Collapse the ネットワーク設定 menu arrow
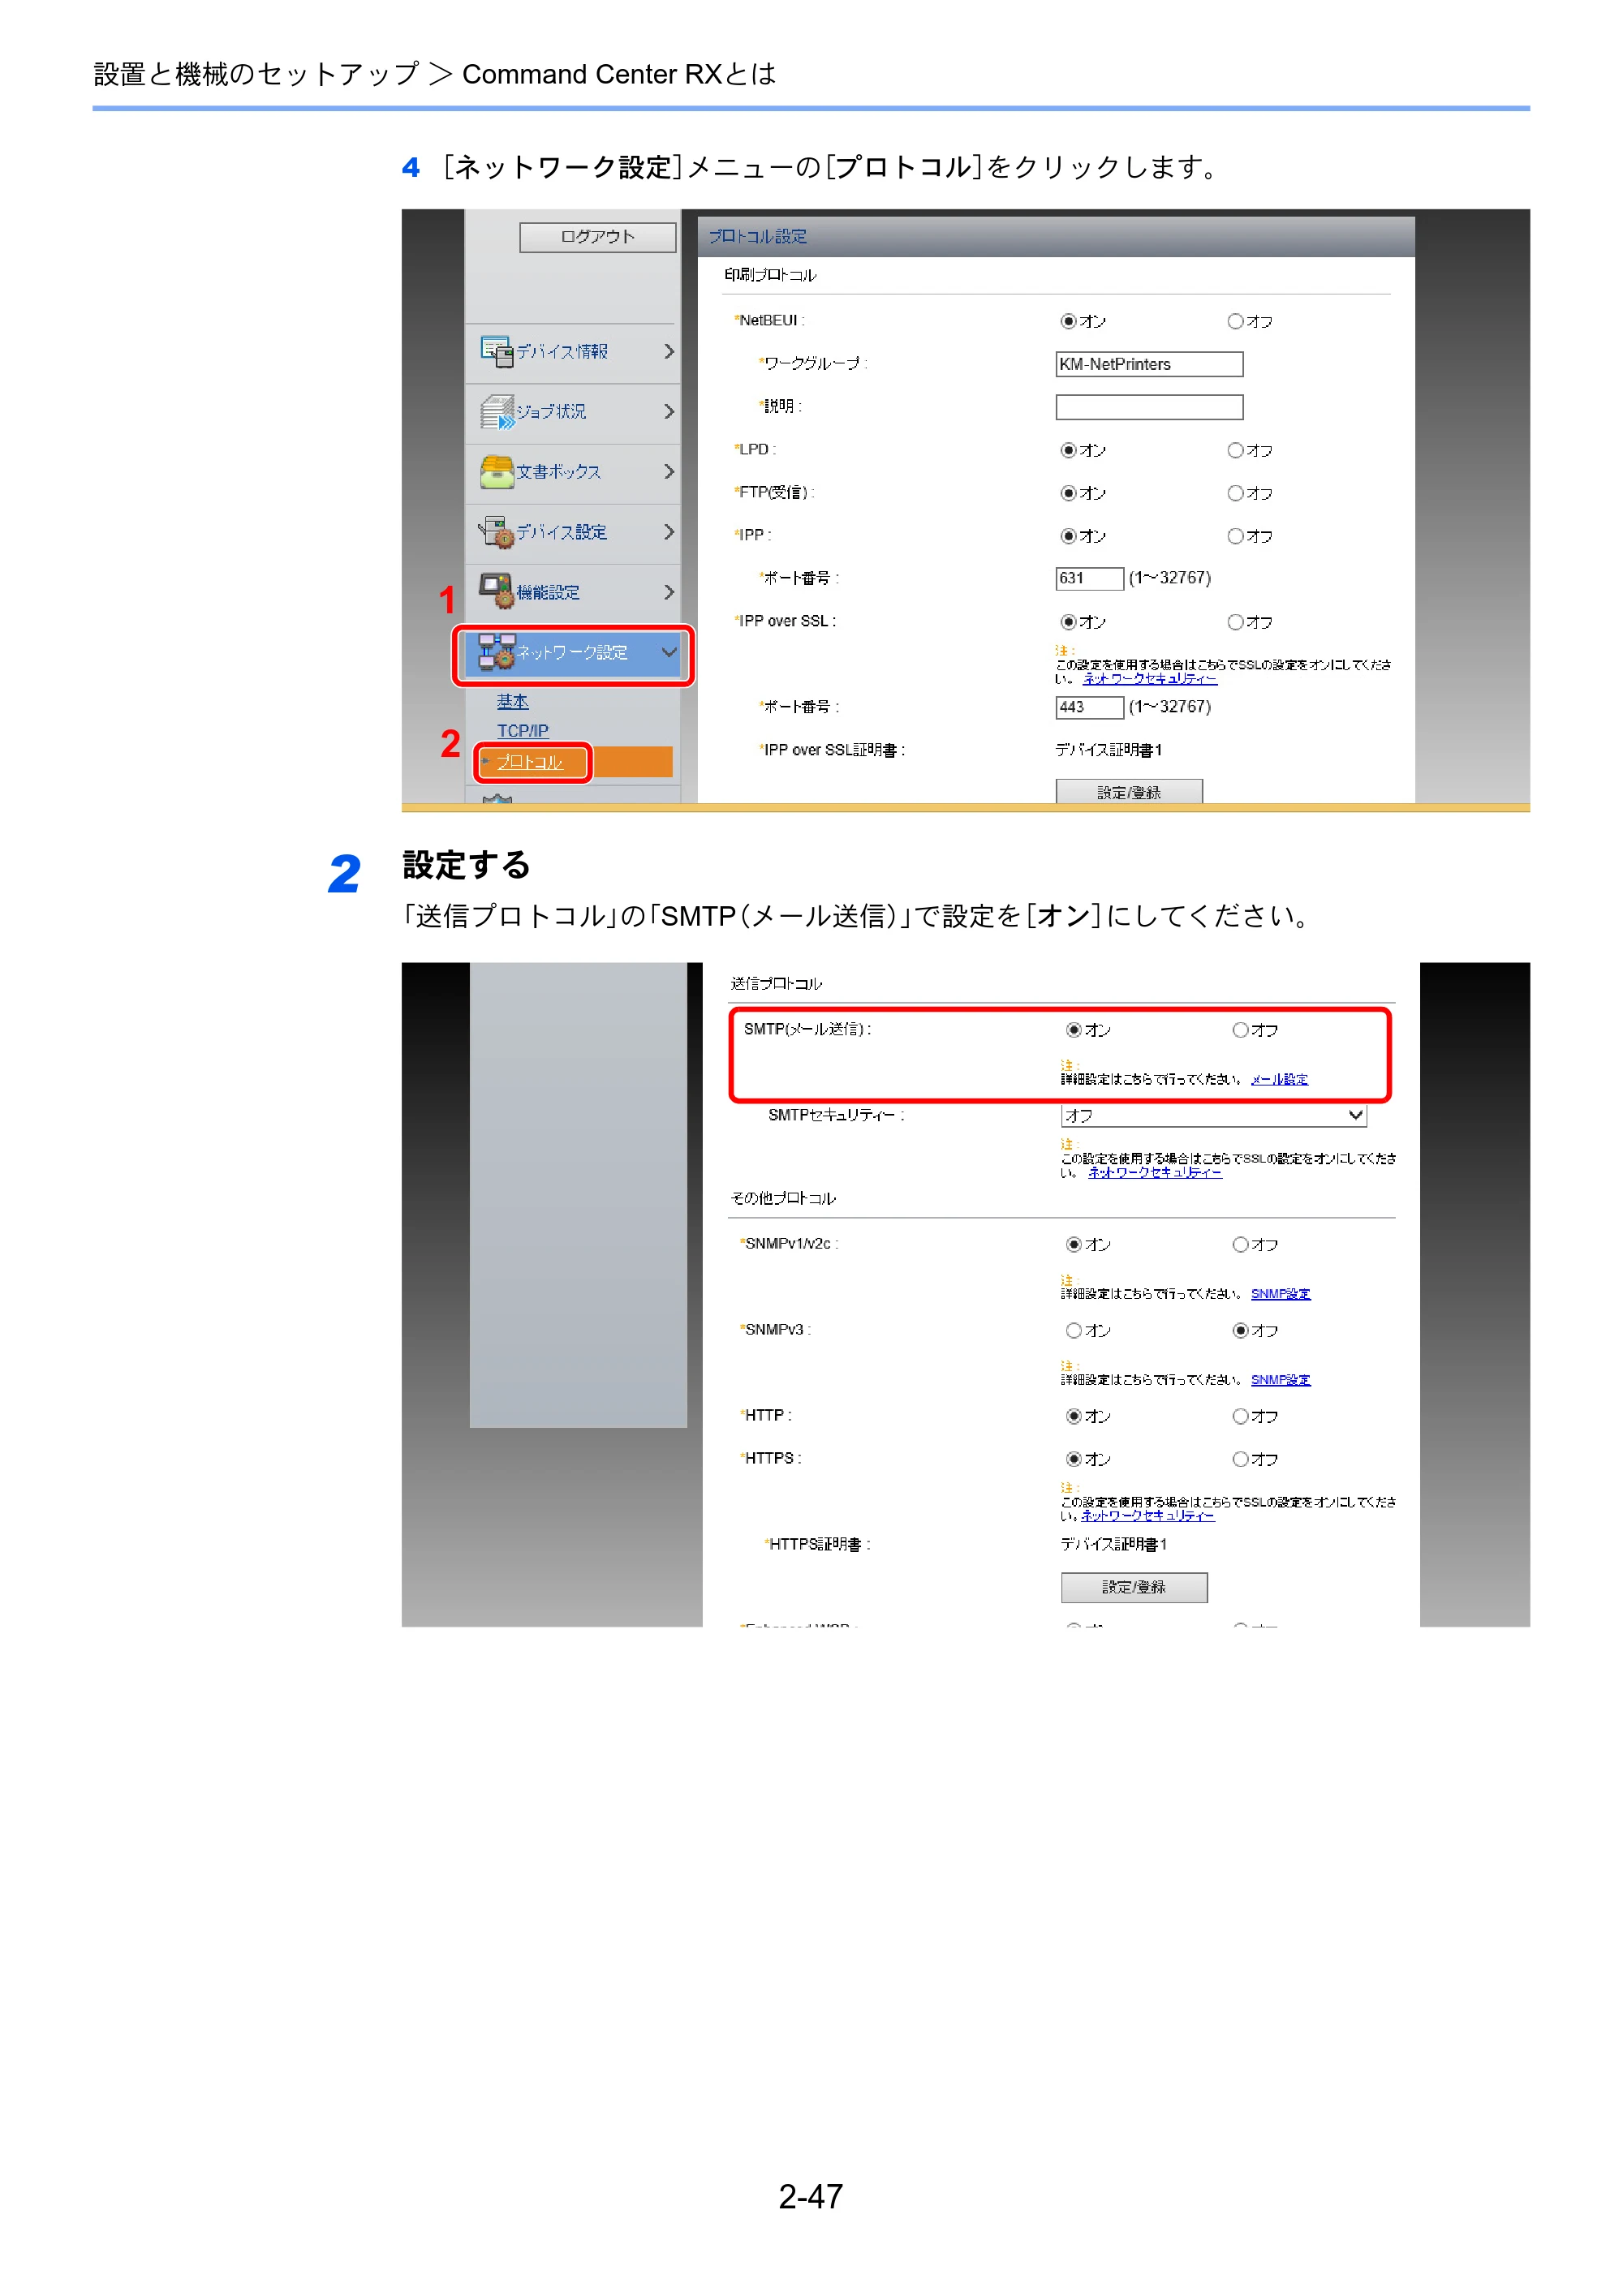The image size is (1623, 2296). [669, 652]
